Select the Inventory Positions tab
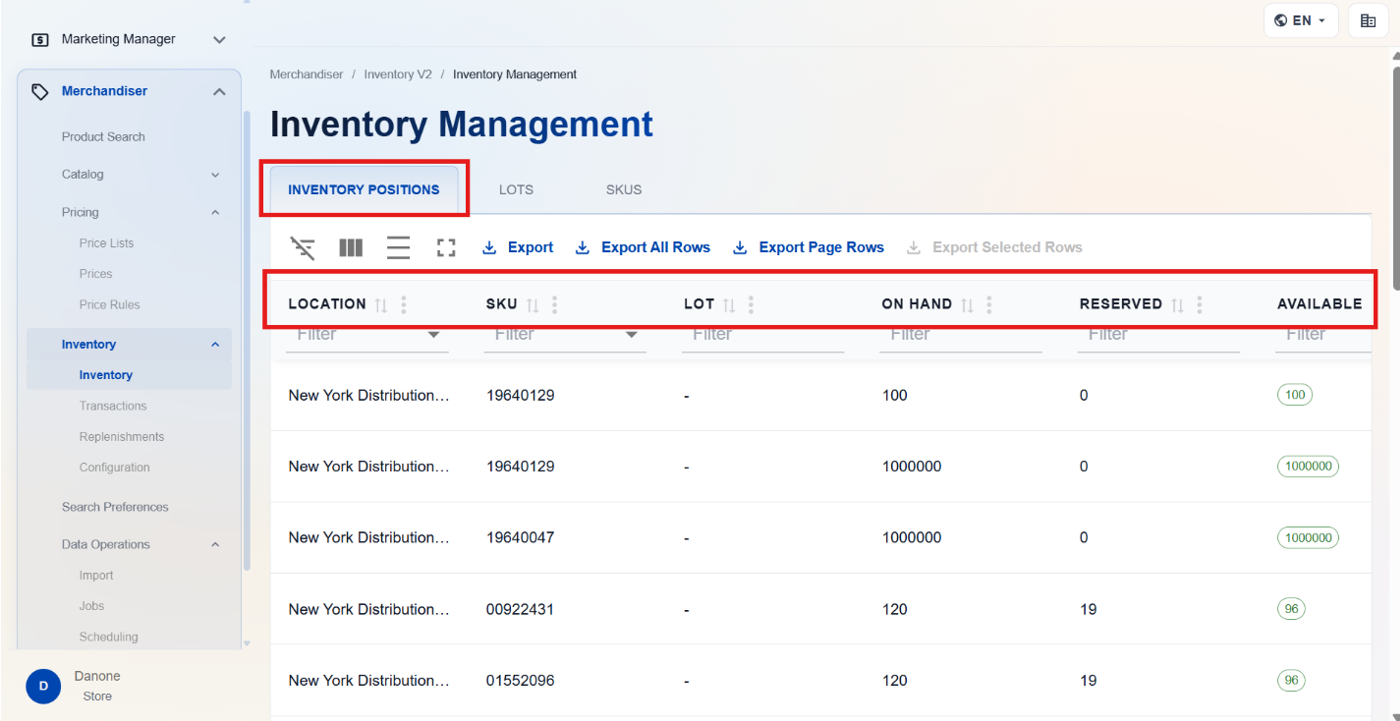Screen dimensions: 1400x721 (364, 189)
